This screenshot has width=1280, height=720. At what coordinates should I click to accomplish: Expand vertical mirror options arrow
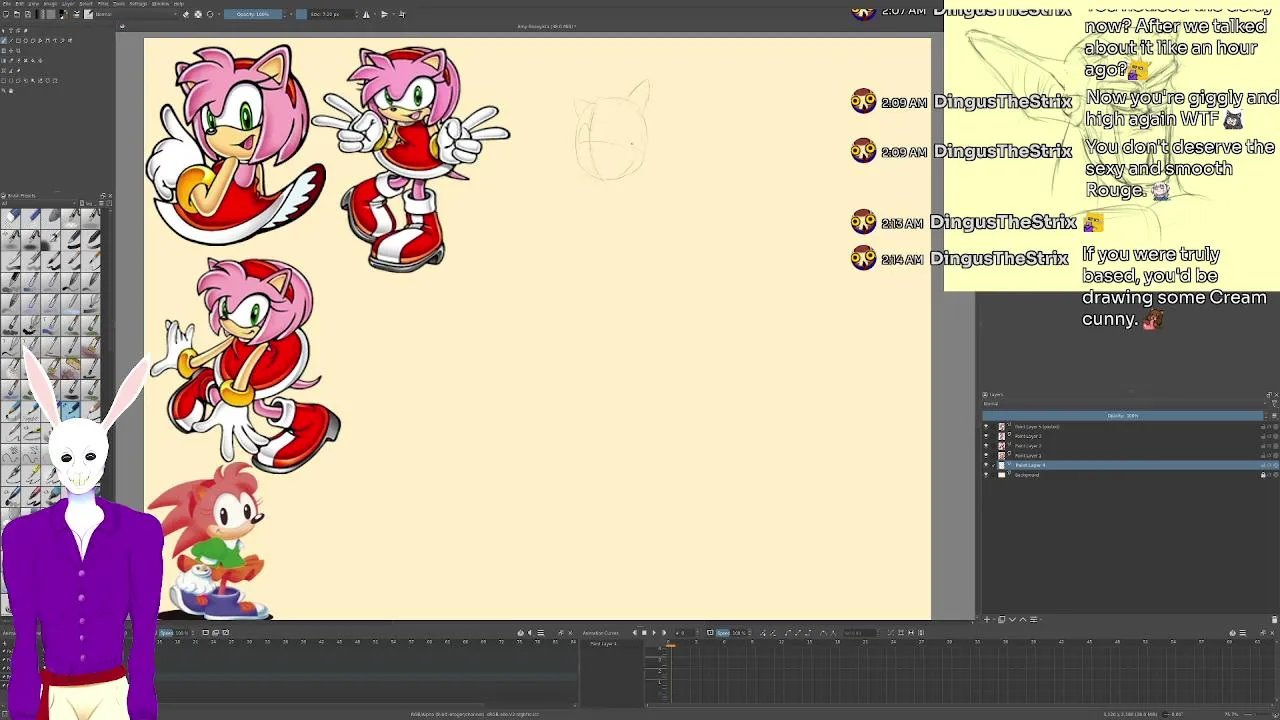(393, 14)
